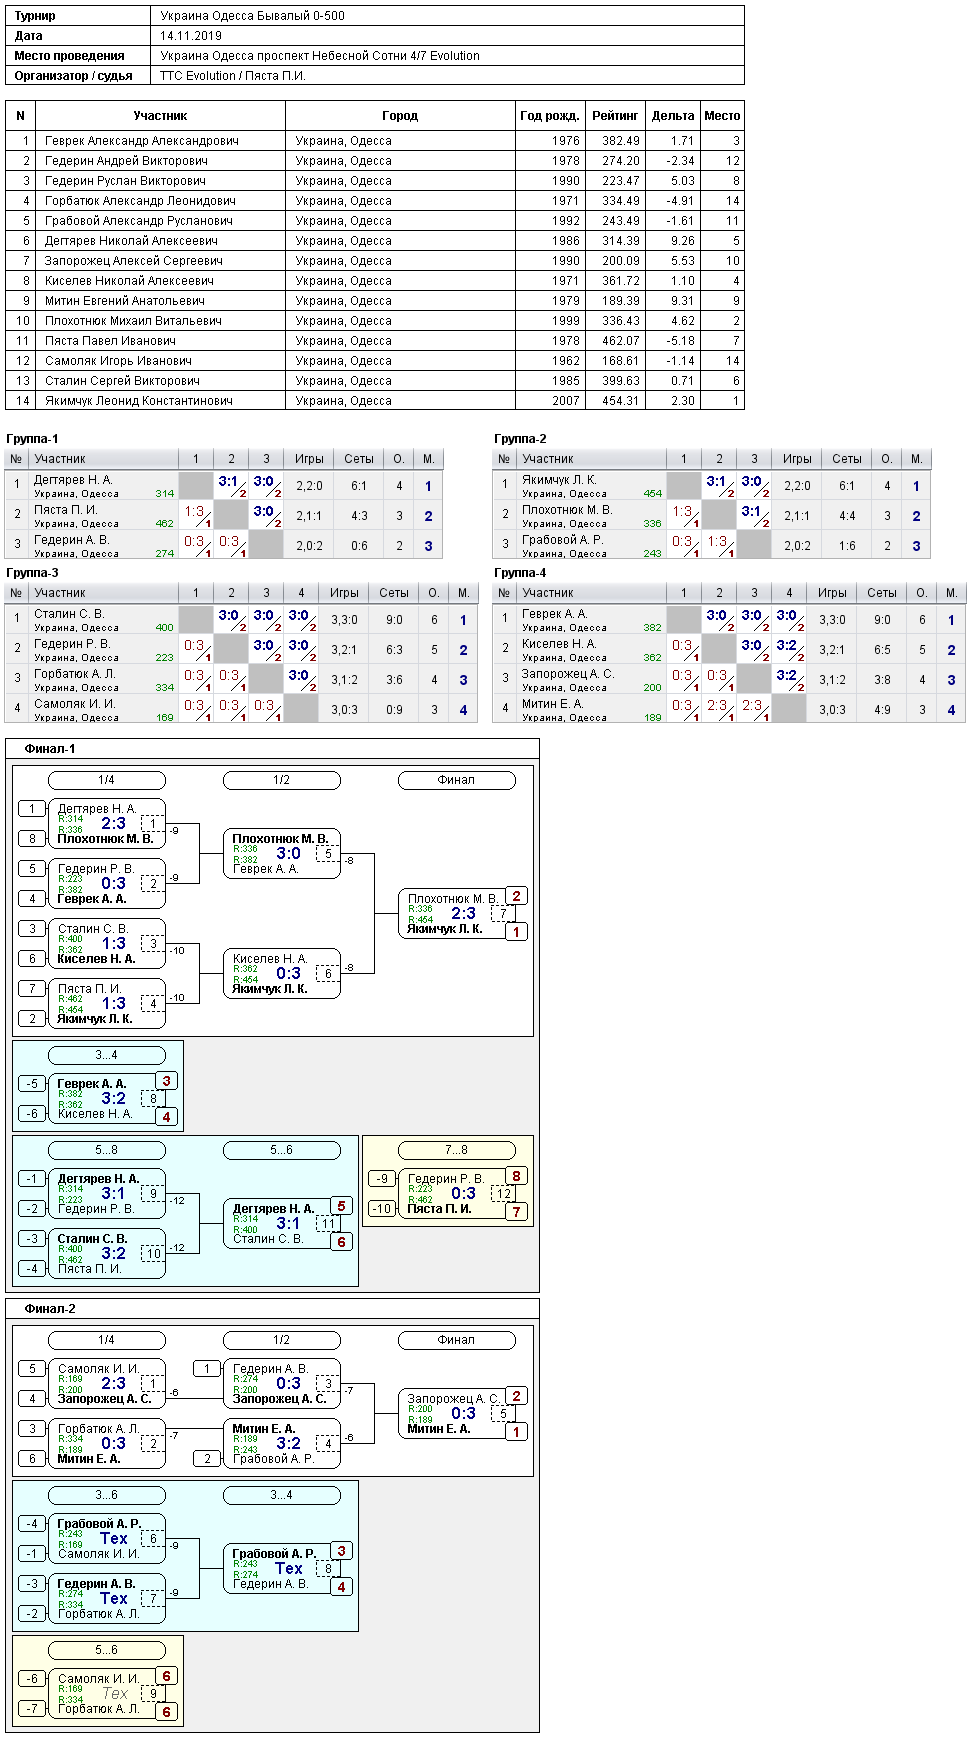Open the Запорожец vs Митин final match

[x=456, y=1414]
